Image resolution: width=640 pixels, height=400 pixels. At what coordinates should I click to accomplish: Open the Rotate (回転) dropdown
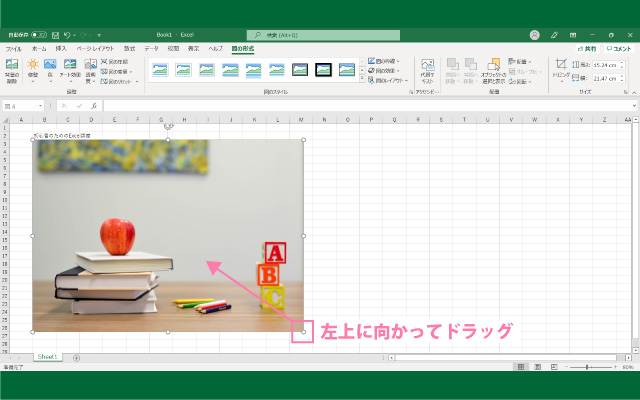tap(520, 82)
